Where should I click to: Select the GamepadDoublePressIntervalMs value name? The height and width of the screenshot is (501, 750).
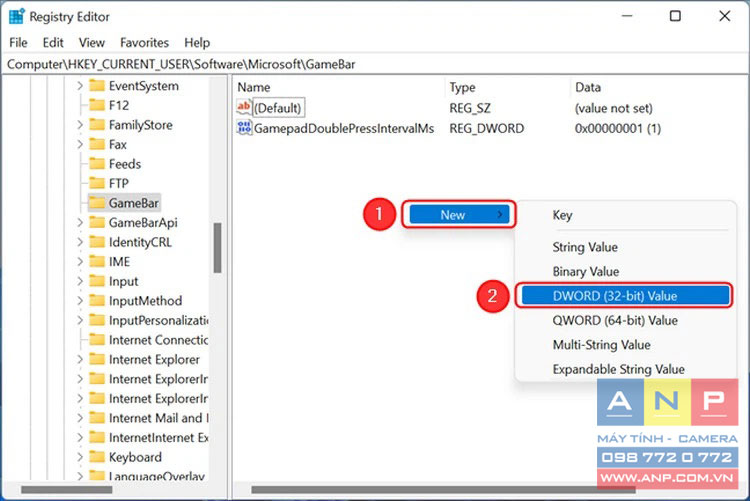pos(344,129)
